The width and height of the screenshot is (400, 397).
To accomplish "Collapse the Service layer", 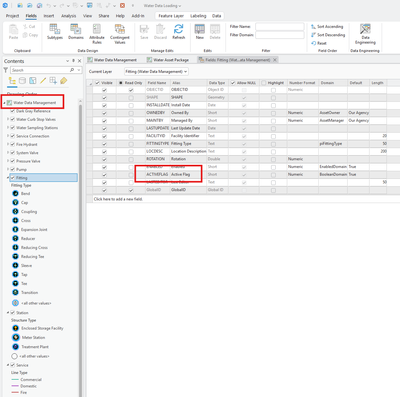I will point(8,365).
